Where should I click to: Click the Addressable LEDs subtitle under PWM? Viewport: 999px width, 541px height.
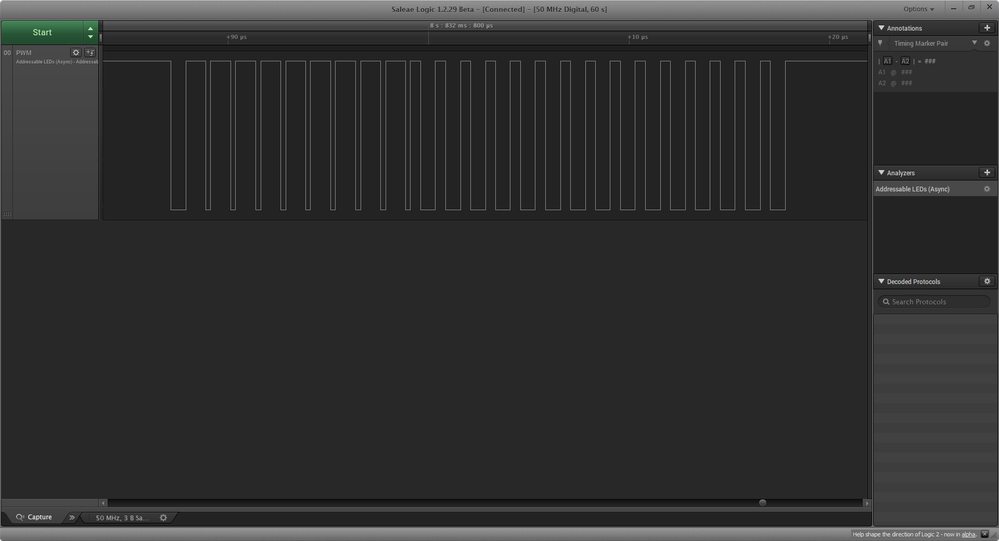point(57,62)
